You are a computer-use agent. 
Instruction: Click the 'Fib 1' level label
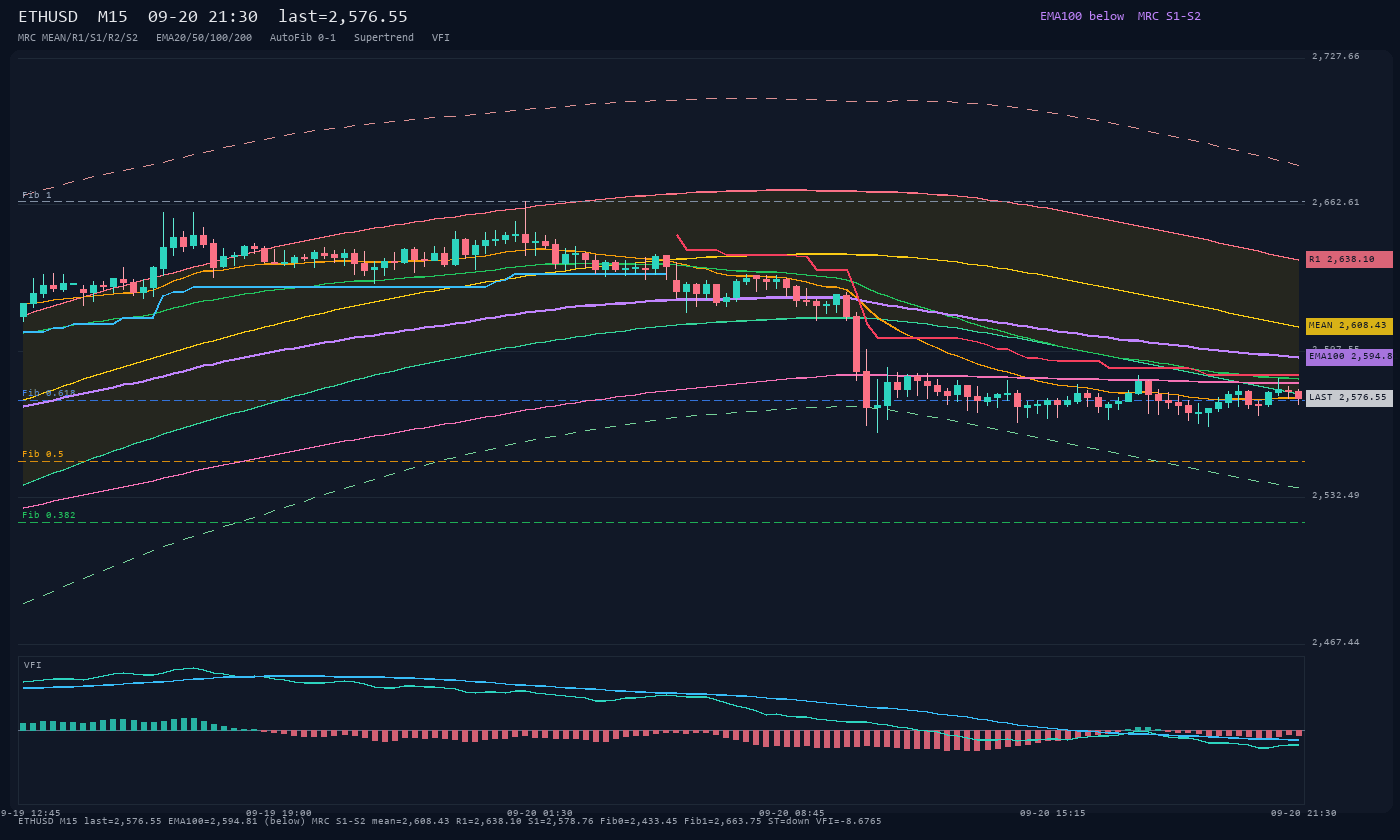click(37, 196)
